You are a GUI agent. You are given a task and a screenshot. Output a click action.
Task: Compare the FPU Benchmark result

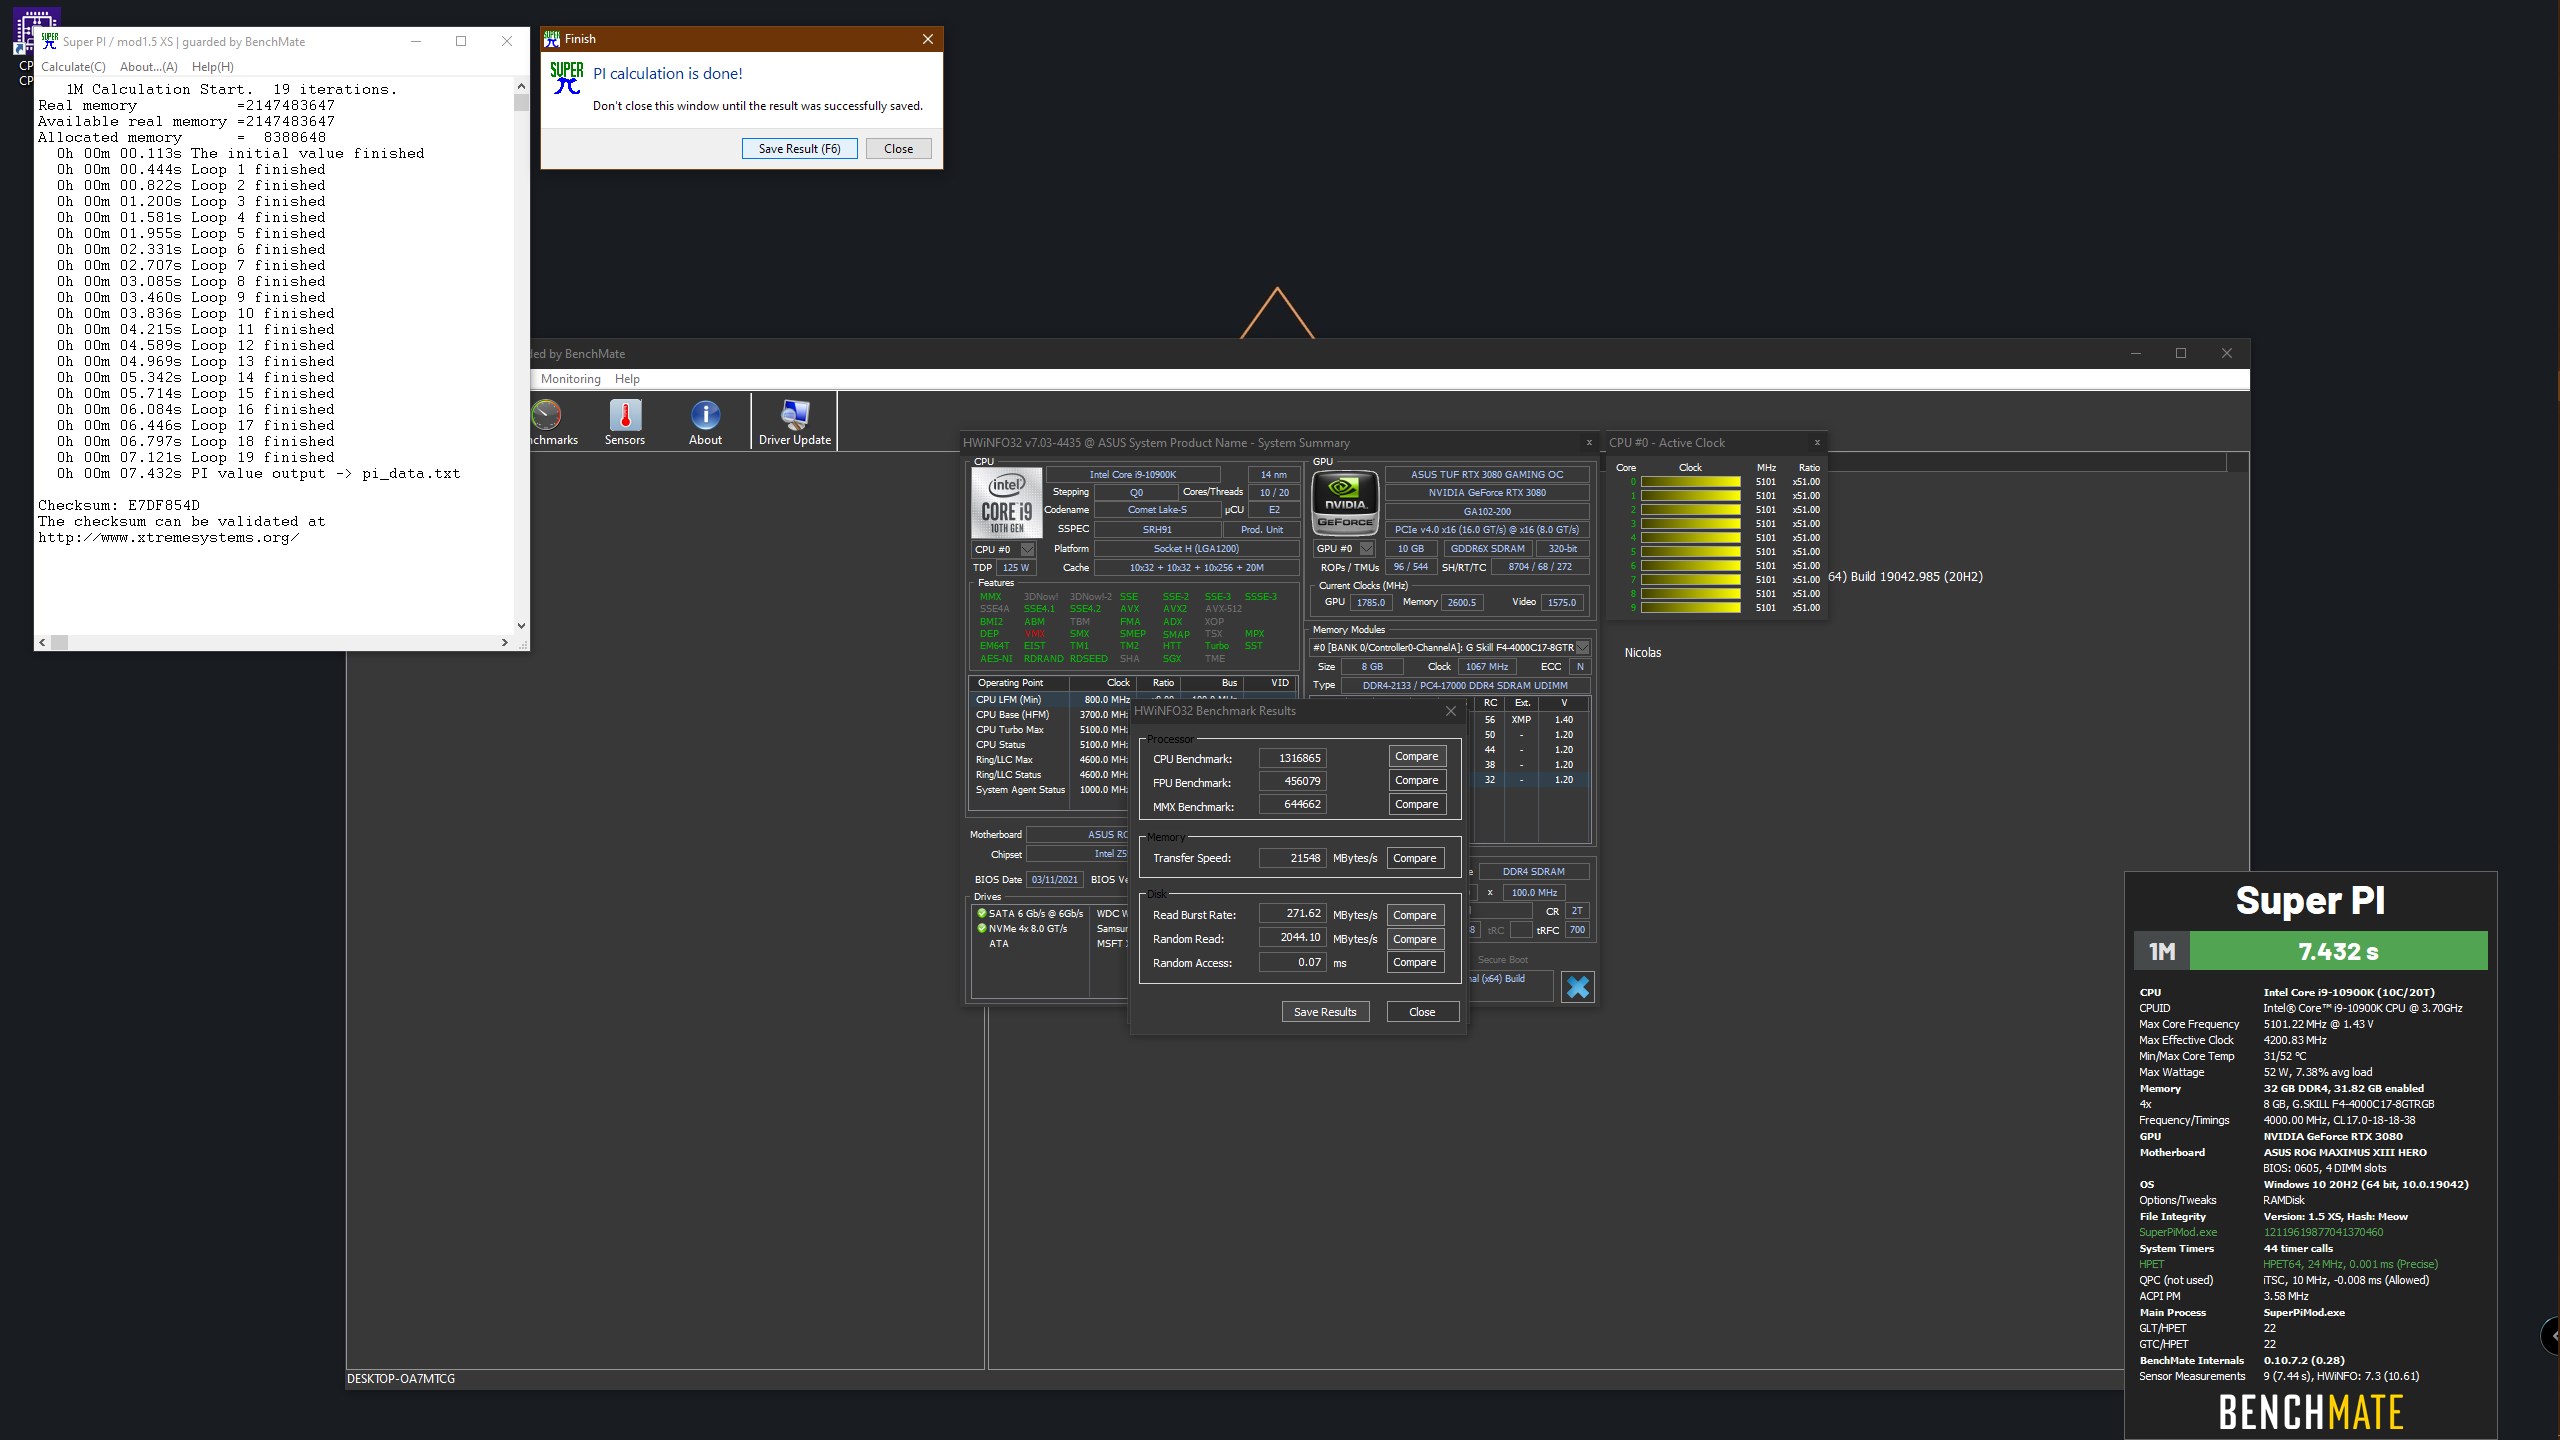tap(1416, 780)
